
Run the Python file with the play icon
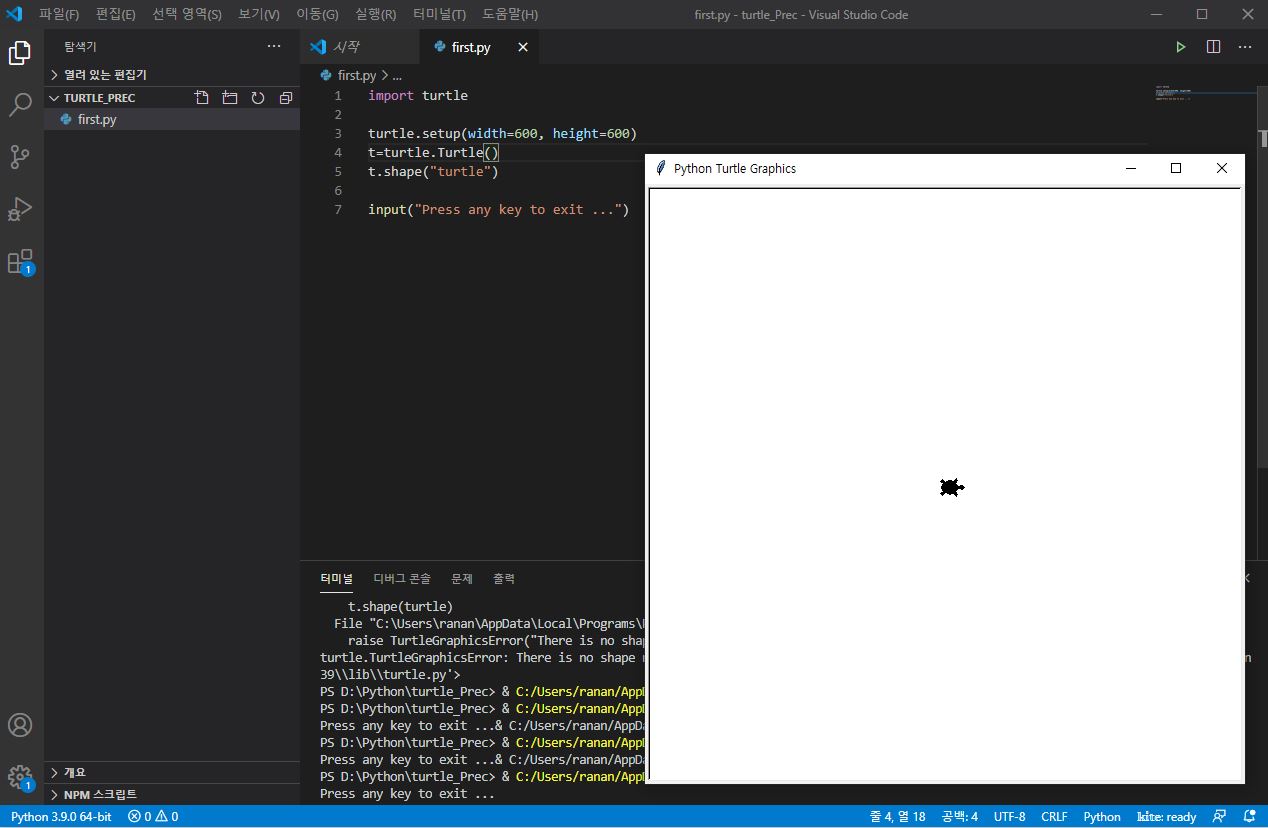coord(1181,47)
